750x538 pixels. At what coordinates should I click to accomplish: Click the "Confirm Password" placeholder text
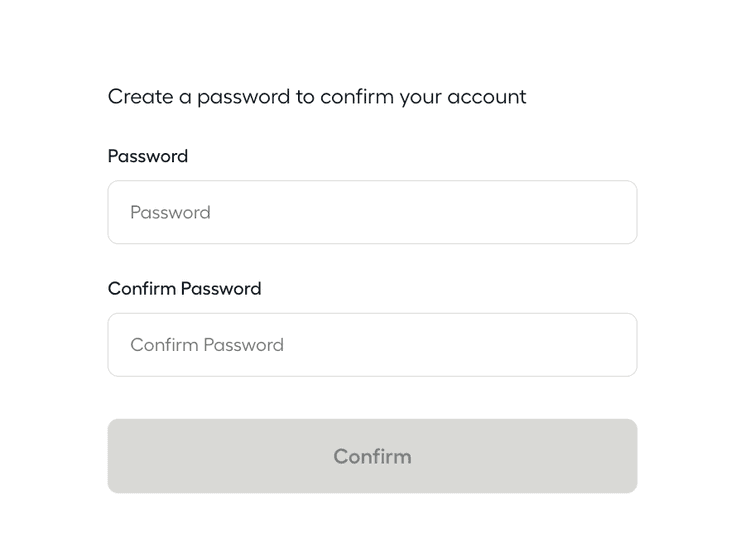coord(207,345)
